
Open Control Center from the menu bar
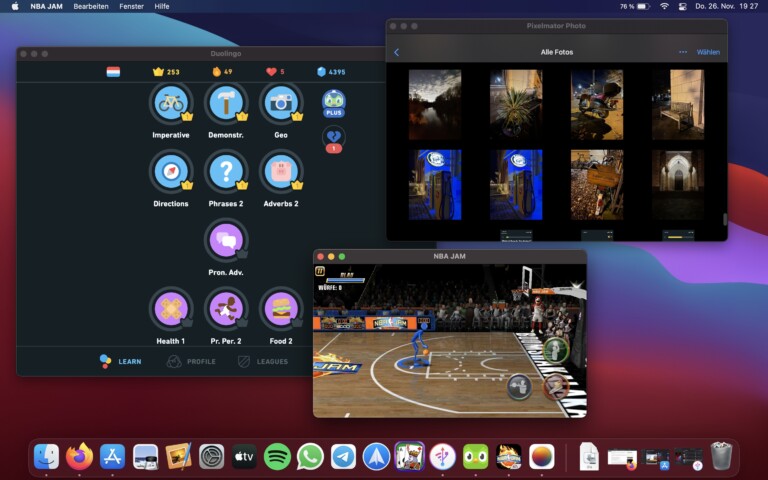(682, 6)
